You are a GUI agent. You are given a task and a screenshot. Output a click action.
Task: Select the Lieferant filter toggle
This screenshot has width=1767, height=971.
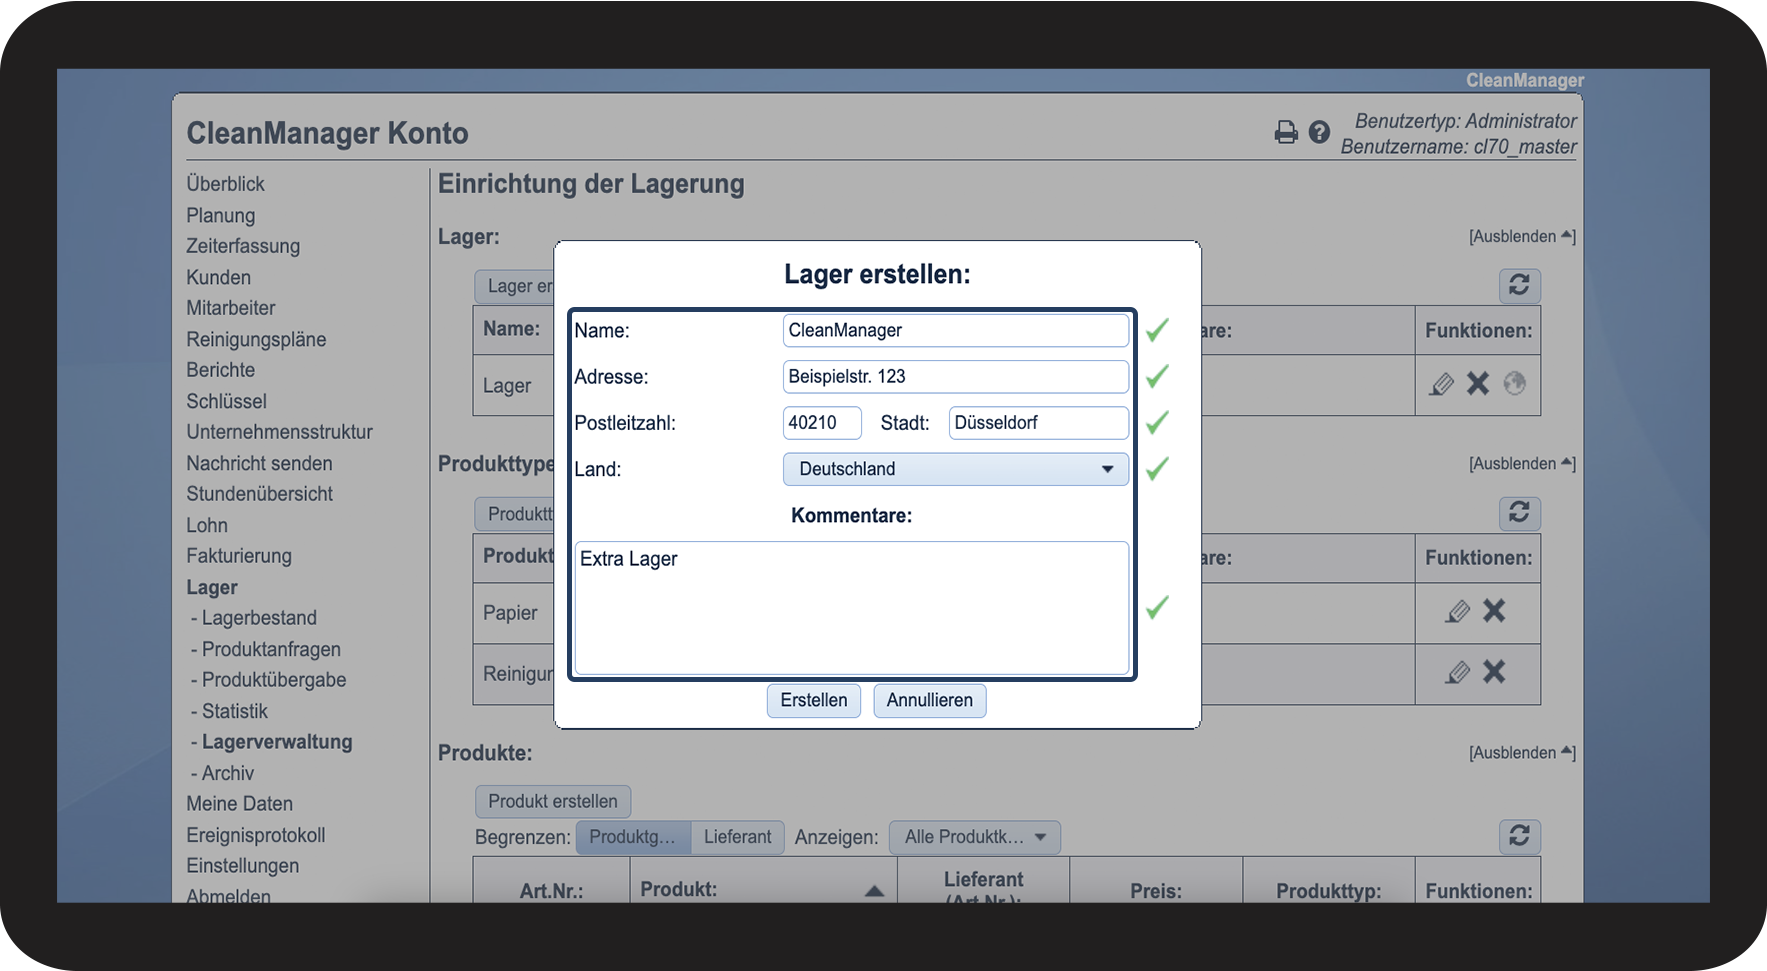click(x=737, y=837)
